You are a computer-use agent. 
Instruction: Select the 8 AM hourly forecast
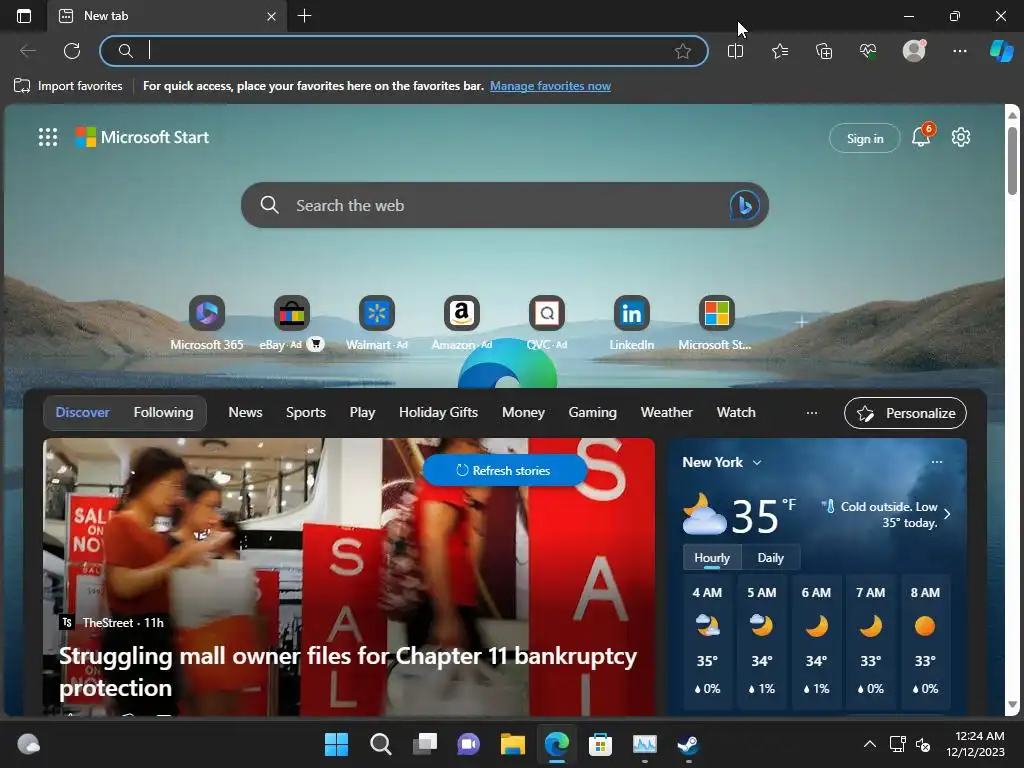tap(925, 640)
